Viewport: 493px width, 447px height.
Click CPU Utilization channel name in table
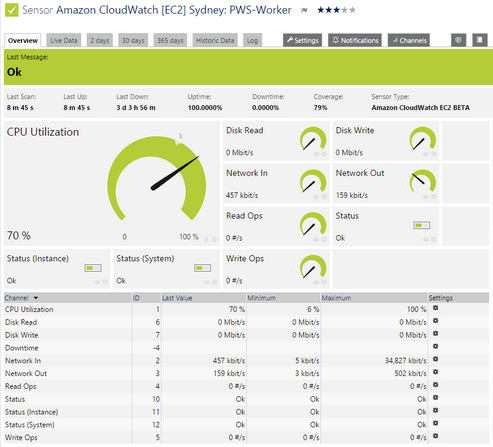[29, 309]
